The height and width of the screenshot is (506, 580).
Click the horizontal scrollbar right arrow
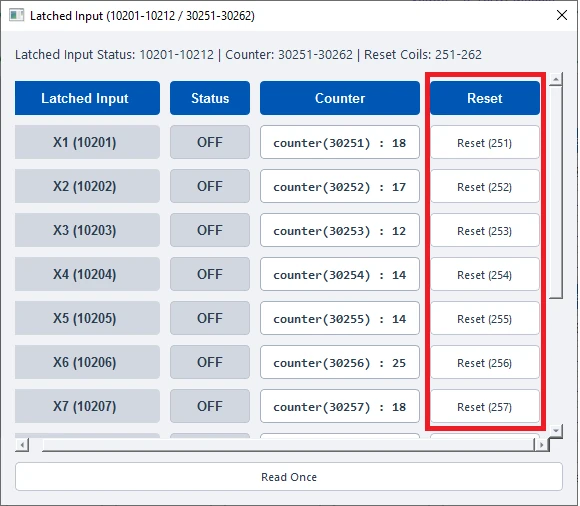tap(542, 445)
